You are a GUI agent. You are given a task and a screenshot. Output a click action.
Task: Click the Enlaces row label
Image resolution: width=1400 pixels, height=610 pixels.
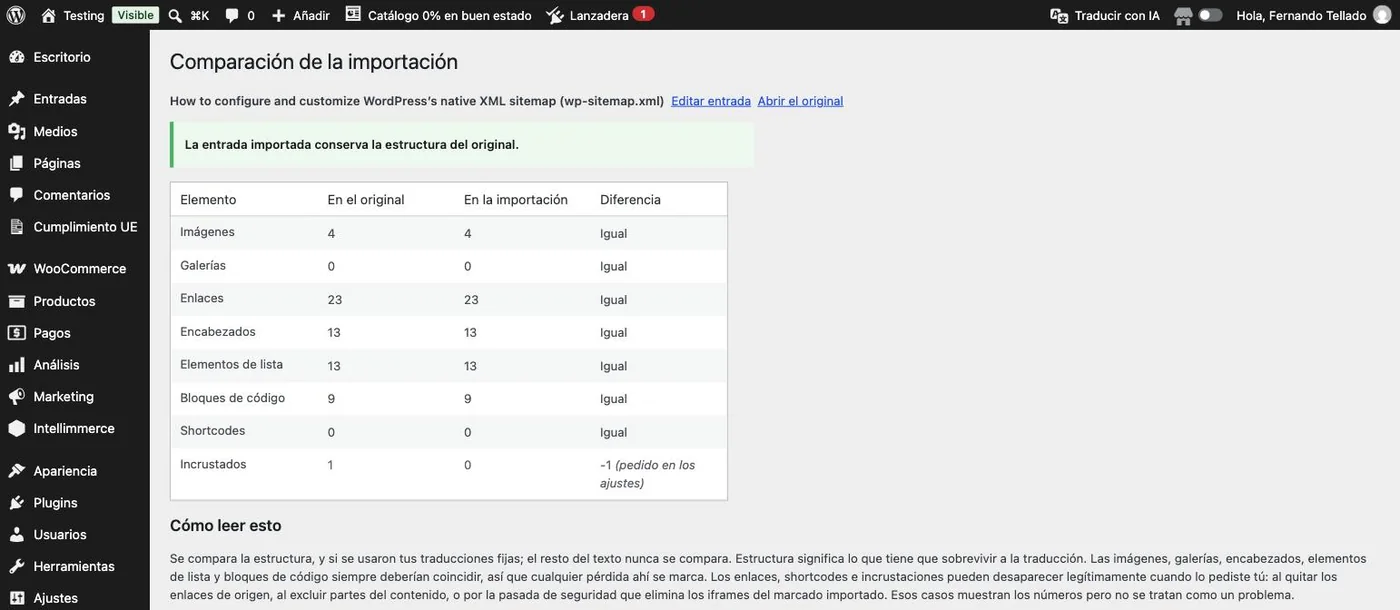tap(202, 298)
